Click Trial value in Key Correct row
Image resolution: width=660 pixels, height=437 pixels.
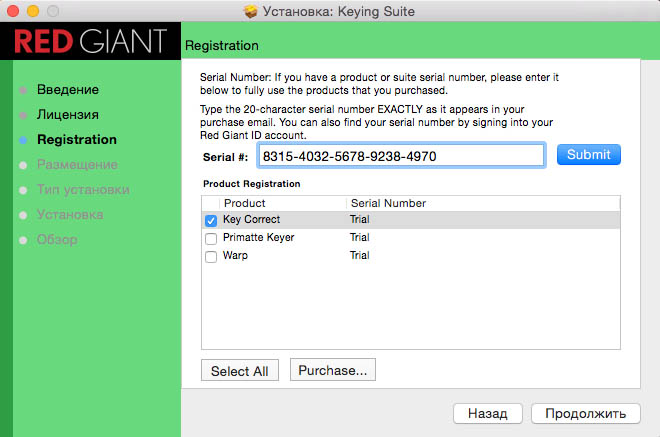(x=359, y=219)
